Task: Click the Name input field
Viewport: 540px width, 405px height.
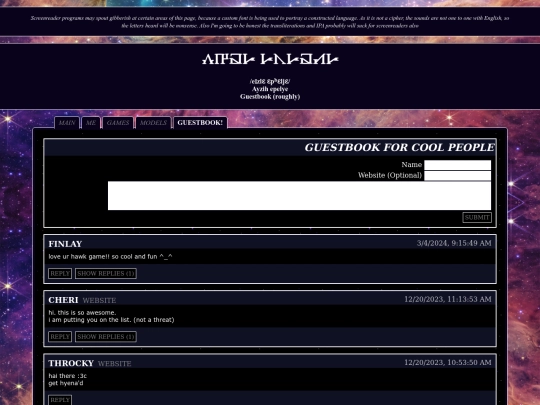Action: 457,165
